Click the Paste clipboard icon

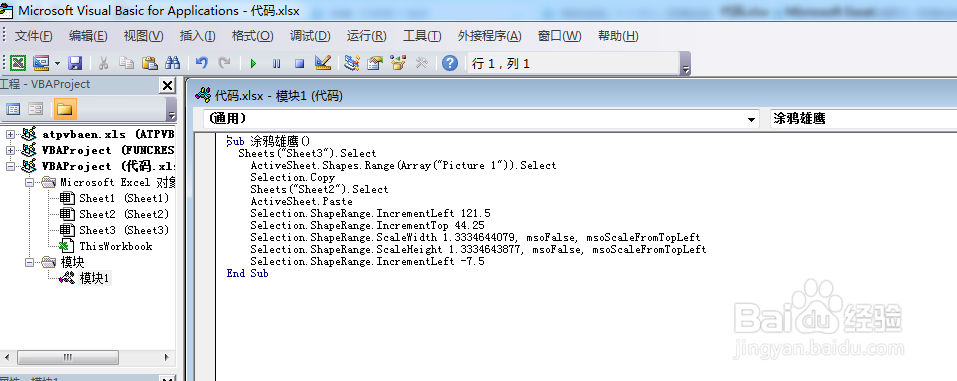[x=150, y=63]
